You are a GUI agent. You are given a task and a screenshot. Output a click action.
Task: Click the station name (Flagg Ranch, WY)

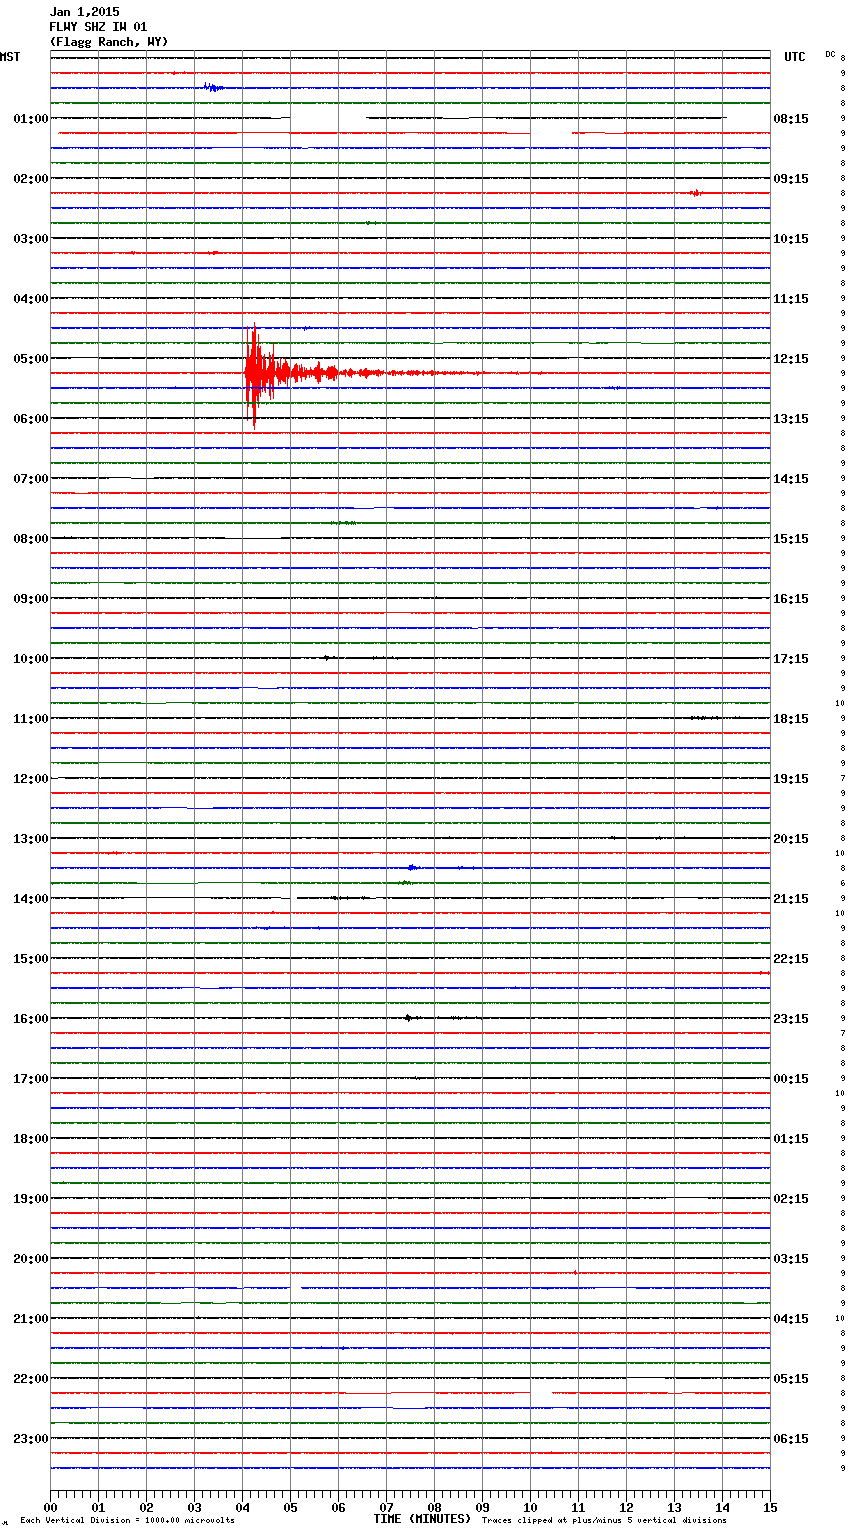[109, 42]
